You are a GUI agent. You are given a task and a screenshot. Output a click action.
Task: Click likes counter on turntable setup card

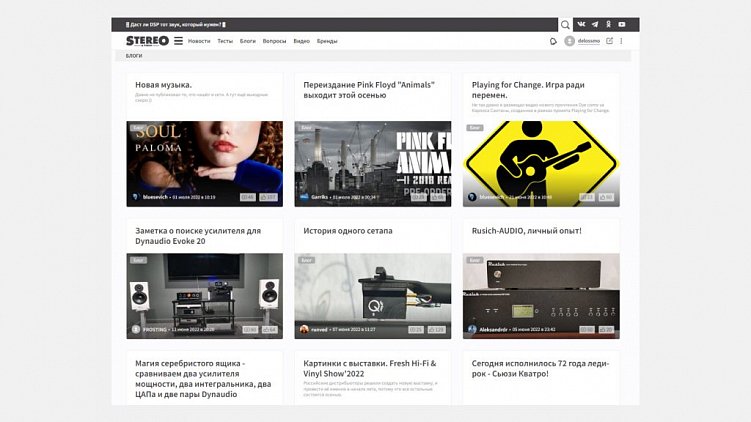tap(436, 330)
